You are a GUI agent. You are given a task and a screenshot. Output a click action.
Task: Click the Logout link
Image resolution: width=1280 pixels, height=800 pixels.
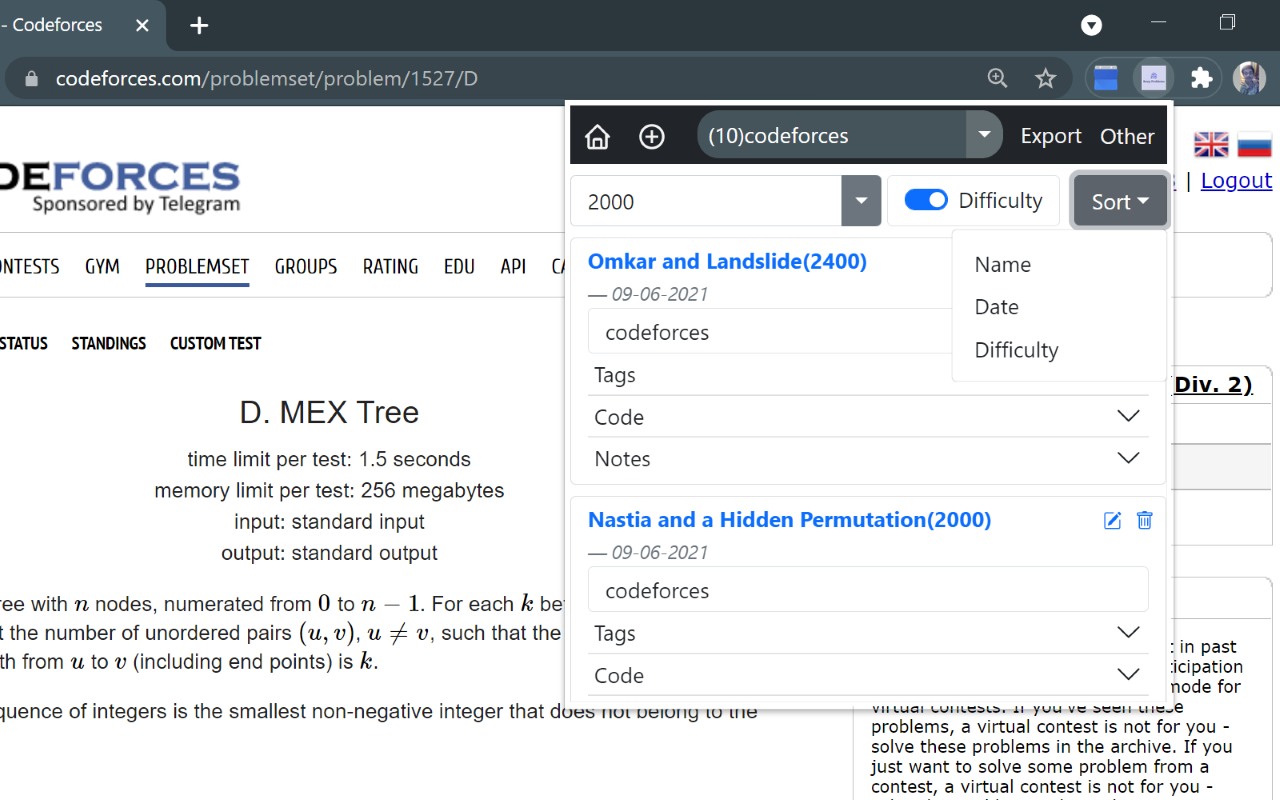pos(1236,181)
